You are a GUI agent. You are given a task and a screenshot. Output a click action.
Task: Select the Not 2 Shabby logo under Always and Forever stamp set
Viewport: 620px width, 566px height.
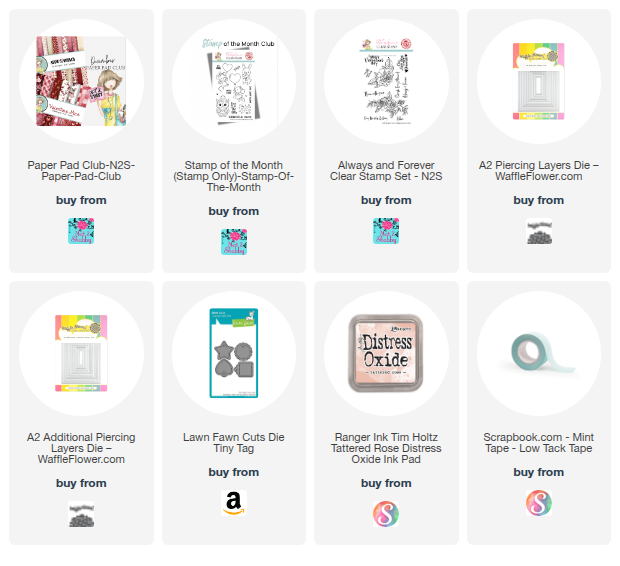[386, 231]
